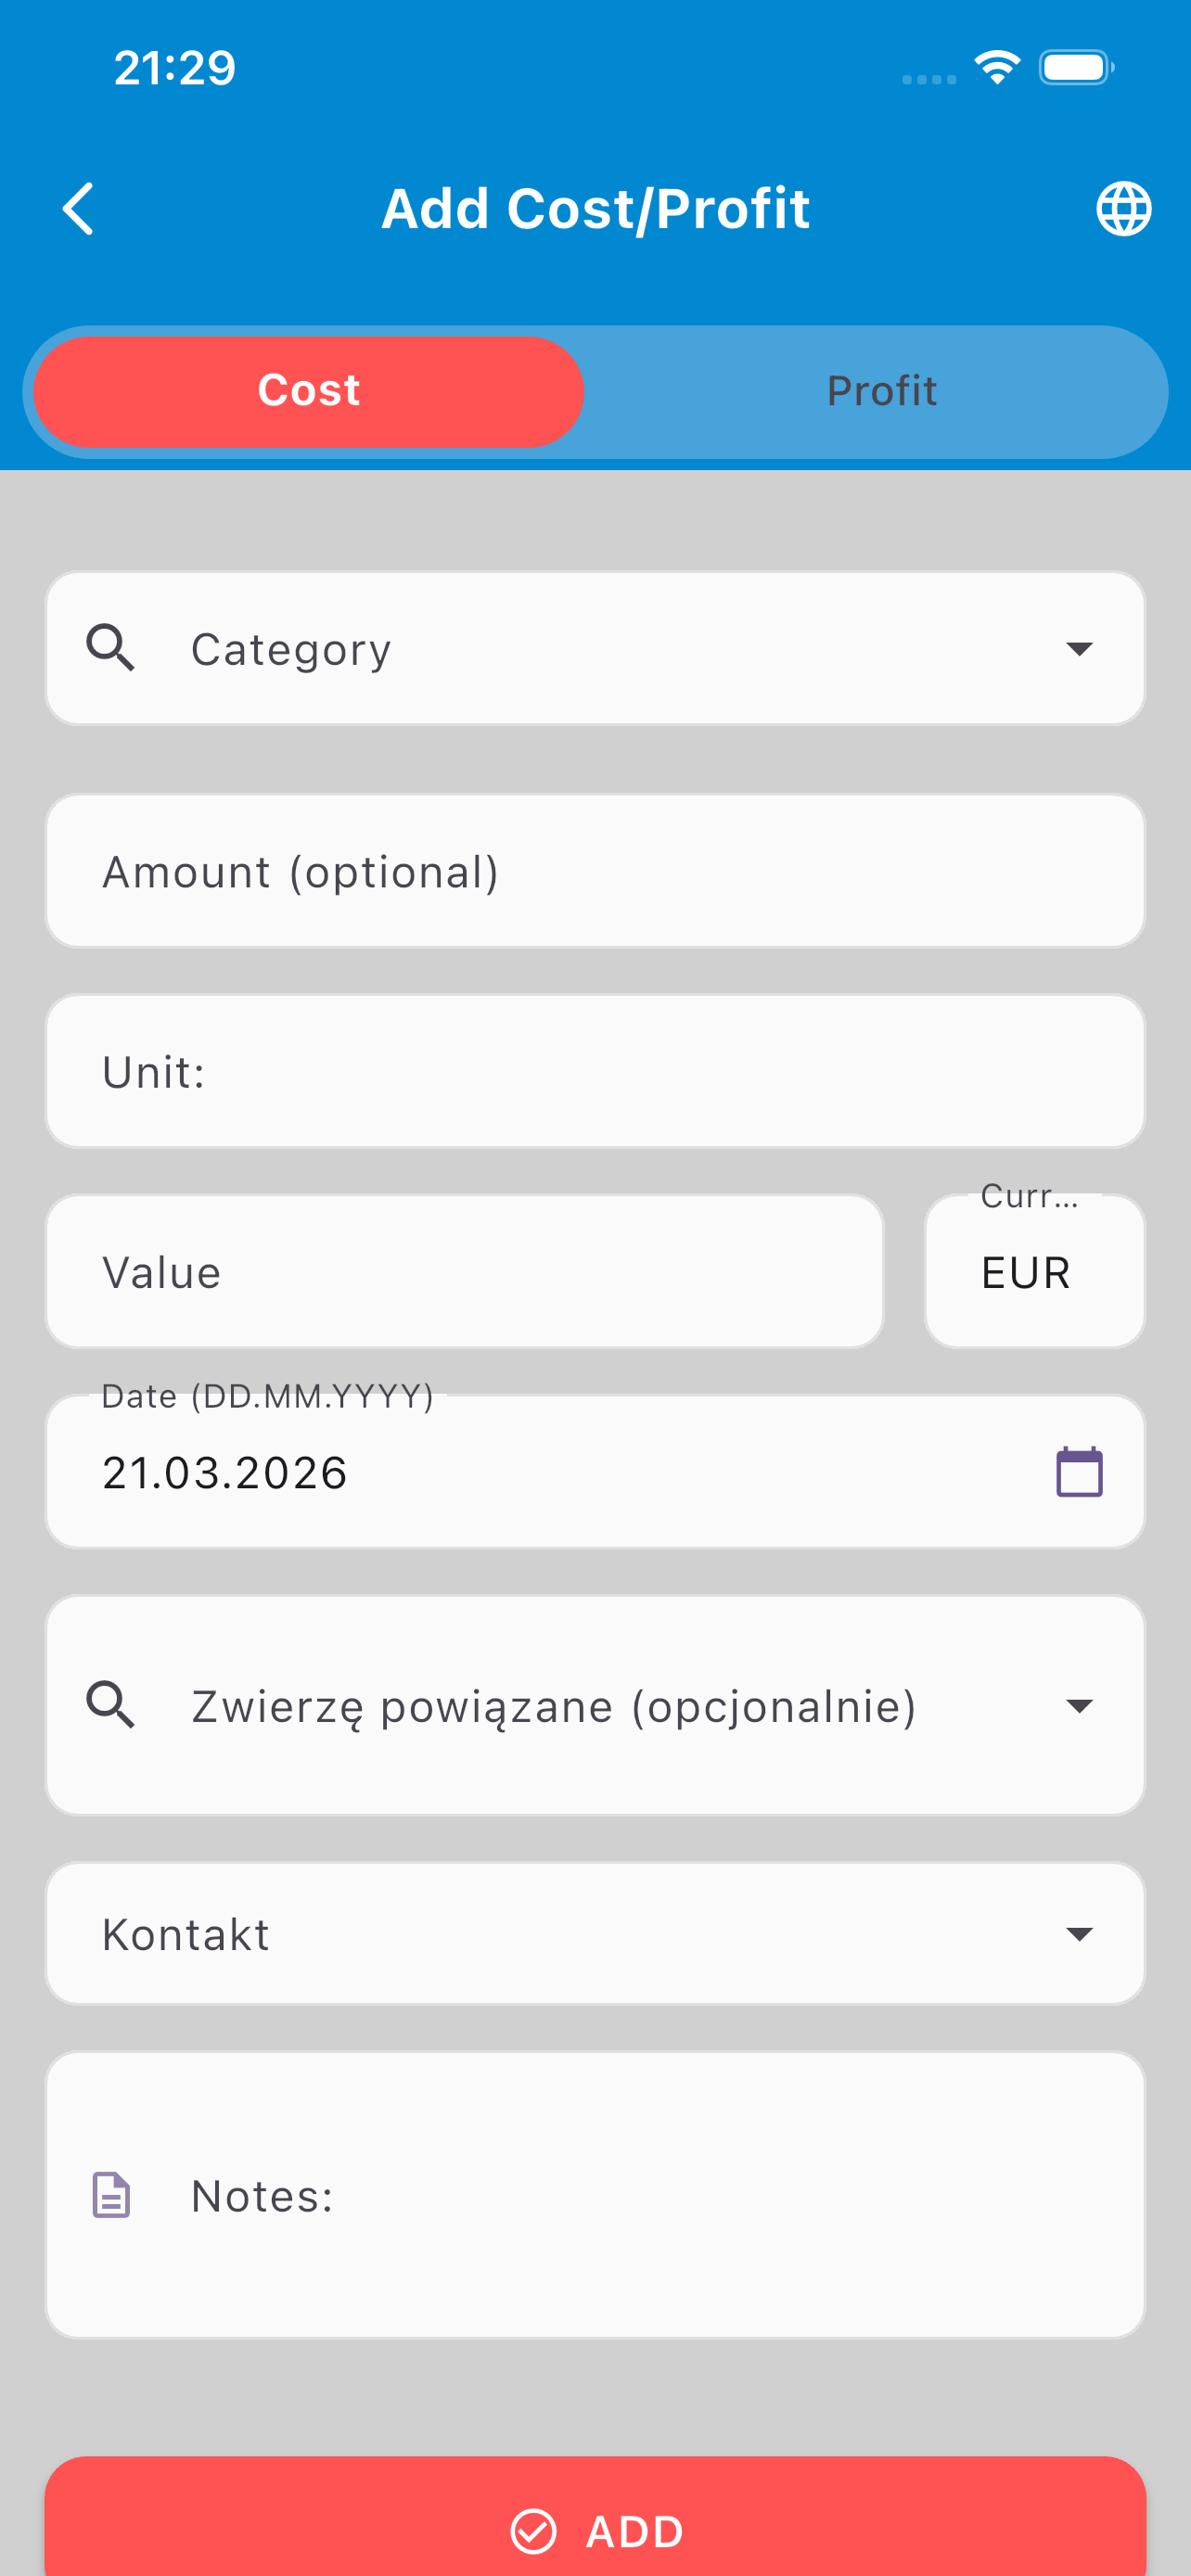Click the Notes text area
This screenshot has width=1191, height=2576.
pos(640,2195)
